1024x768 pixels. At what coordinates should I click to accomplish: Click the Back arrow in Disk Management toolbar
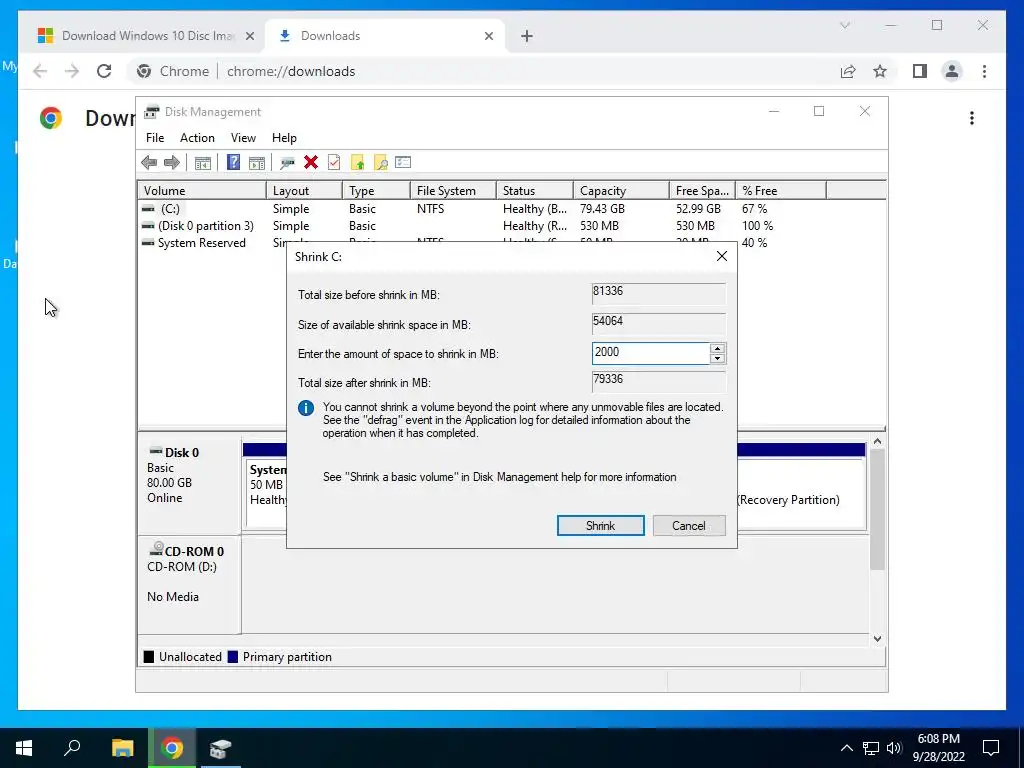click(149, 163)
